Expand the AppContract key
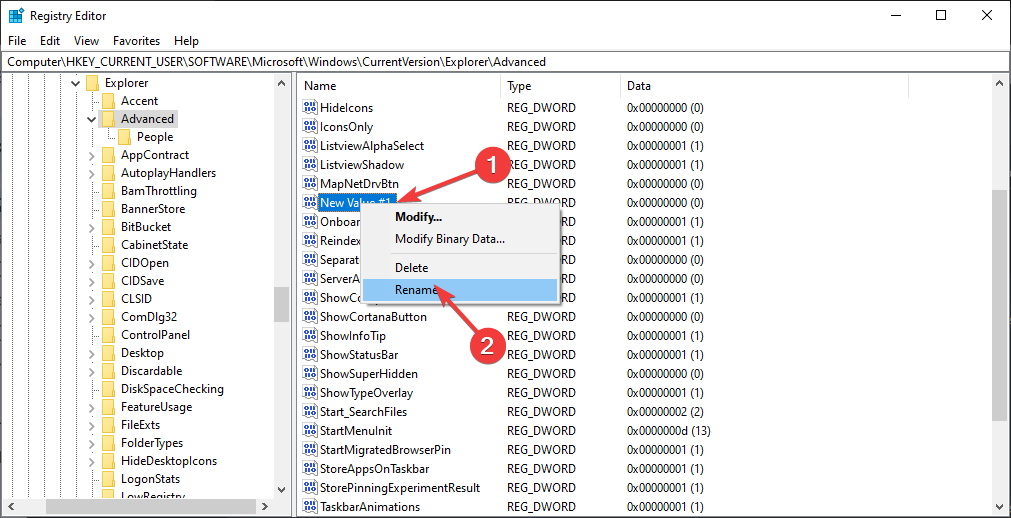 point(91,155)
